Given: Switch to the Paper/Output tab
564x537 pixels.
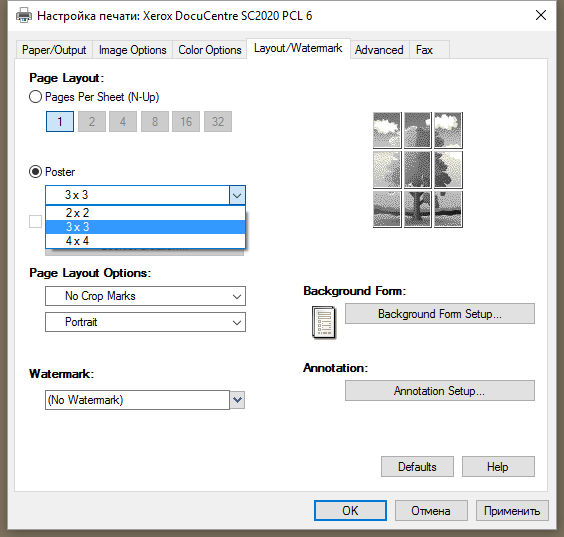Looking at the screenshot, I should pyautogui.click(x=54, y=50).
